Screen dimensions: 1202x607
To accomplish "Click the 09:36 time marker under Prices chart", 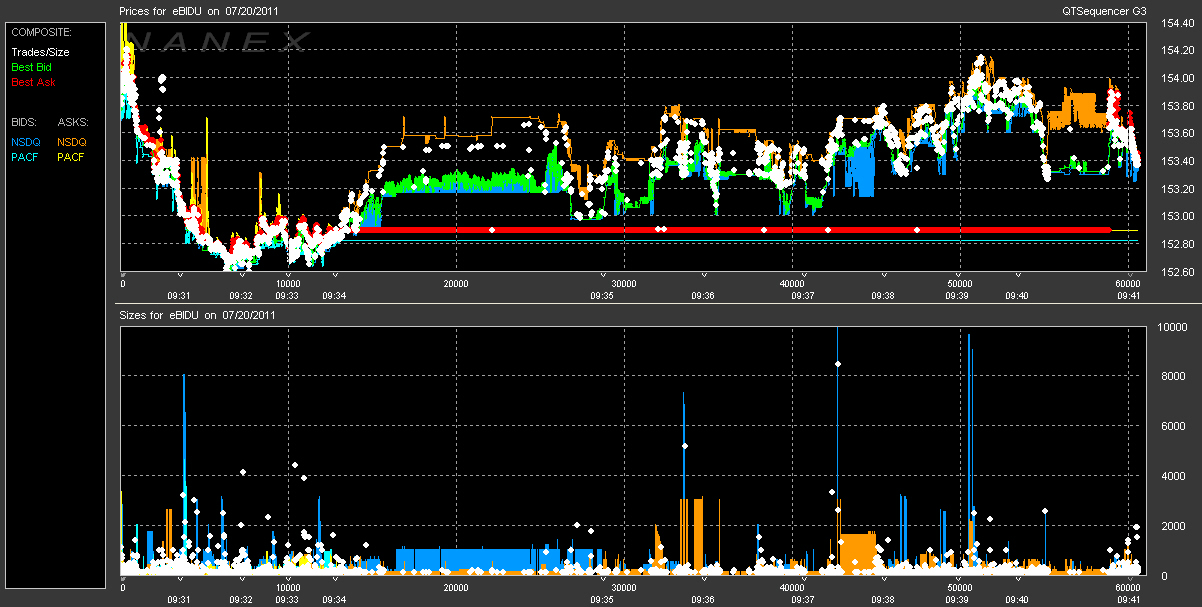I will [x=703, y=295].
